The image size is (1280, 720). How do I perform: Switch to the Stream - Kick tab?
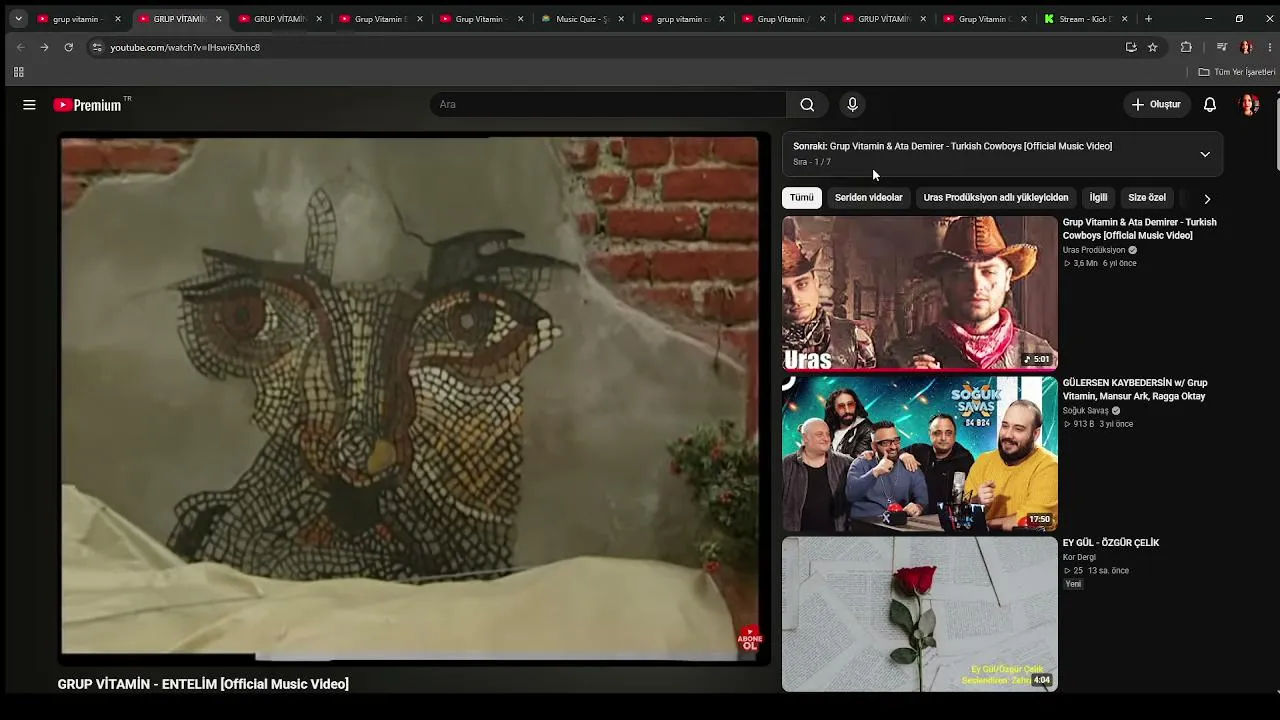pyautogui.click(x=1086, y=19)
